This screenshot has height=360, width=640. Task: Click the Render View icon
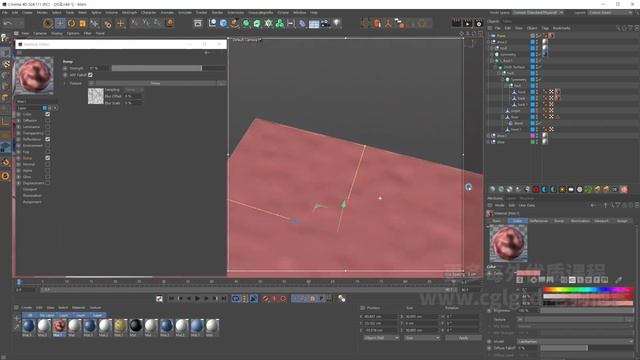pyautogui.click(x=456, y=23)
